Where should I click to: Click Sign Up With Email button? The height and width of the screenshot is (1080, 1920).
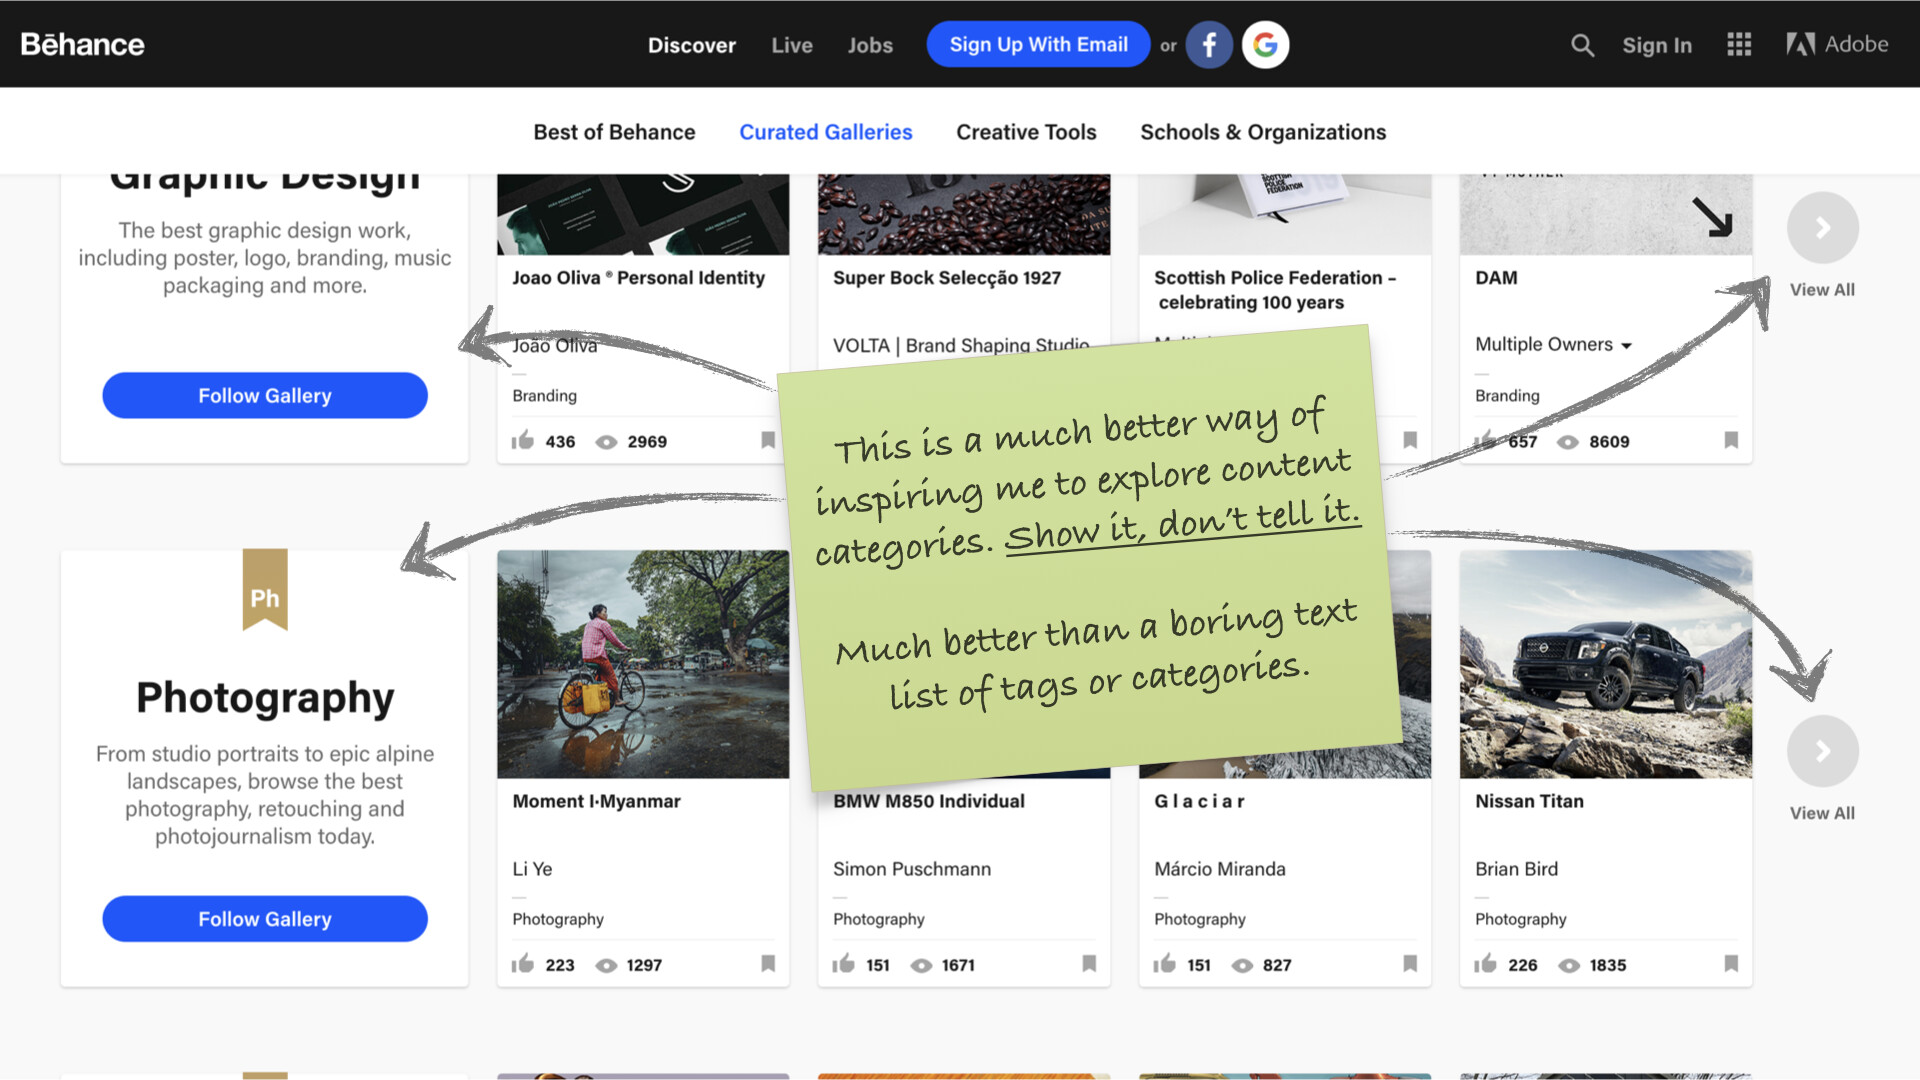(x=1038, y=45)
